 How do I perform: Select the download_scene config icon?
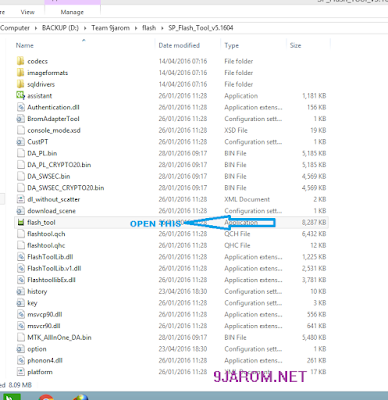[x=20, y=211]
